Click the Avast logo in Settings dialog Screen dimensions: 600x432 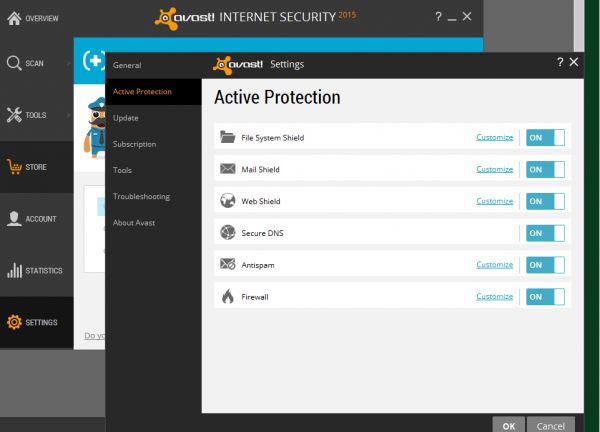238,64
